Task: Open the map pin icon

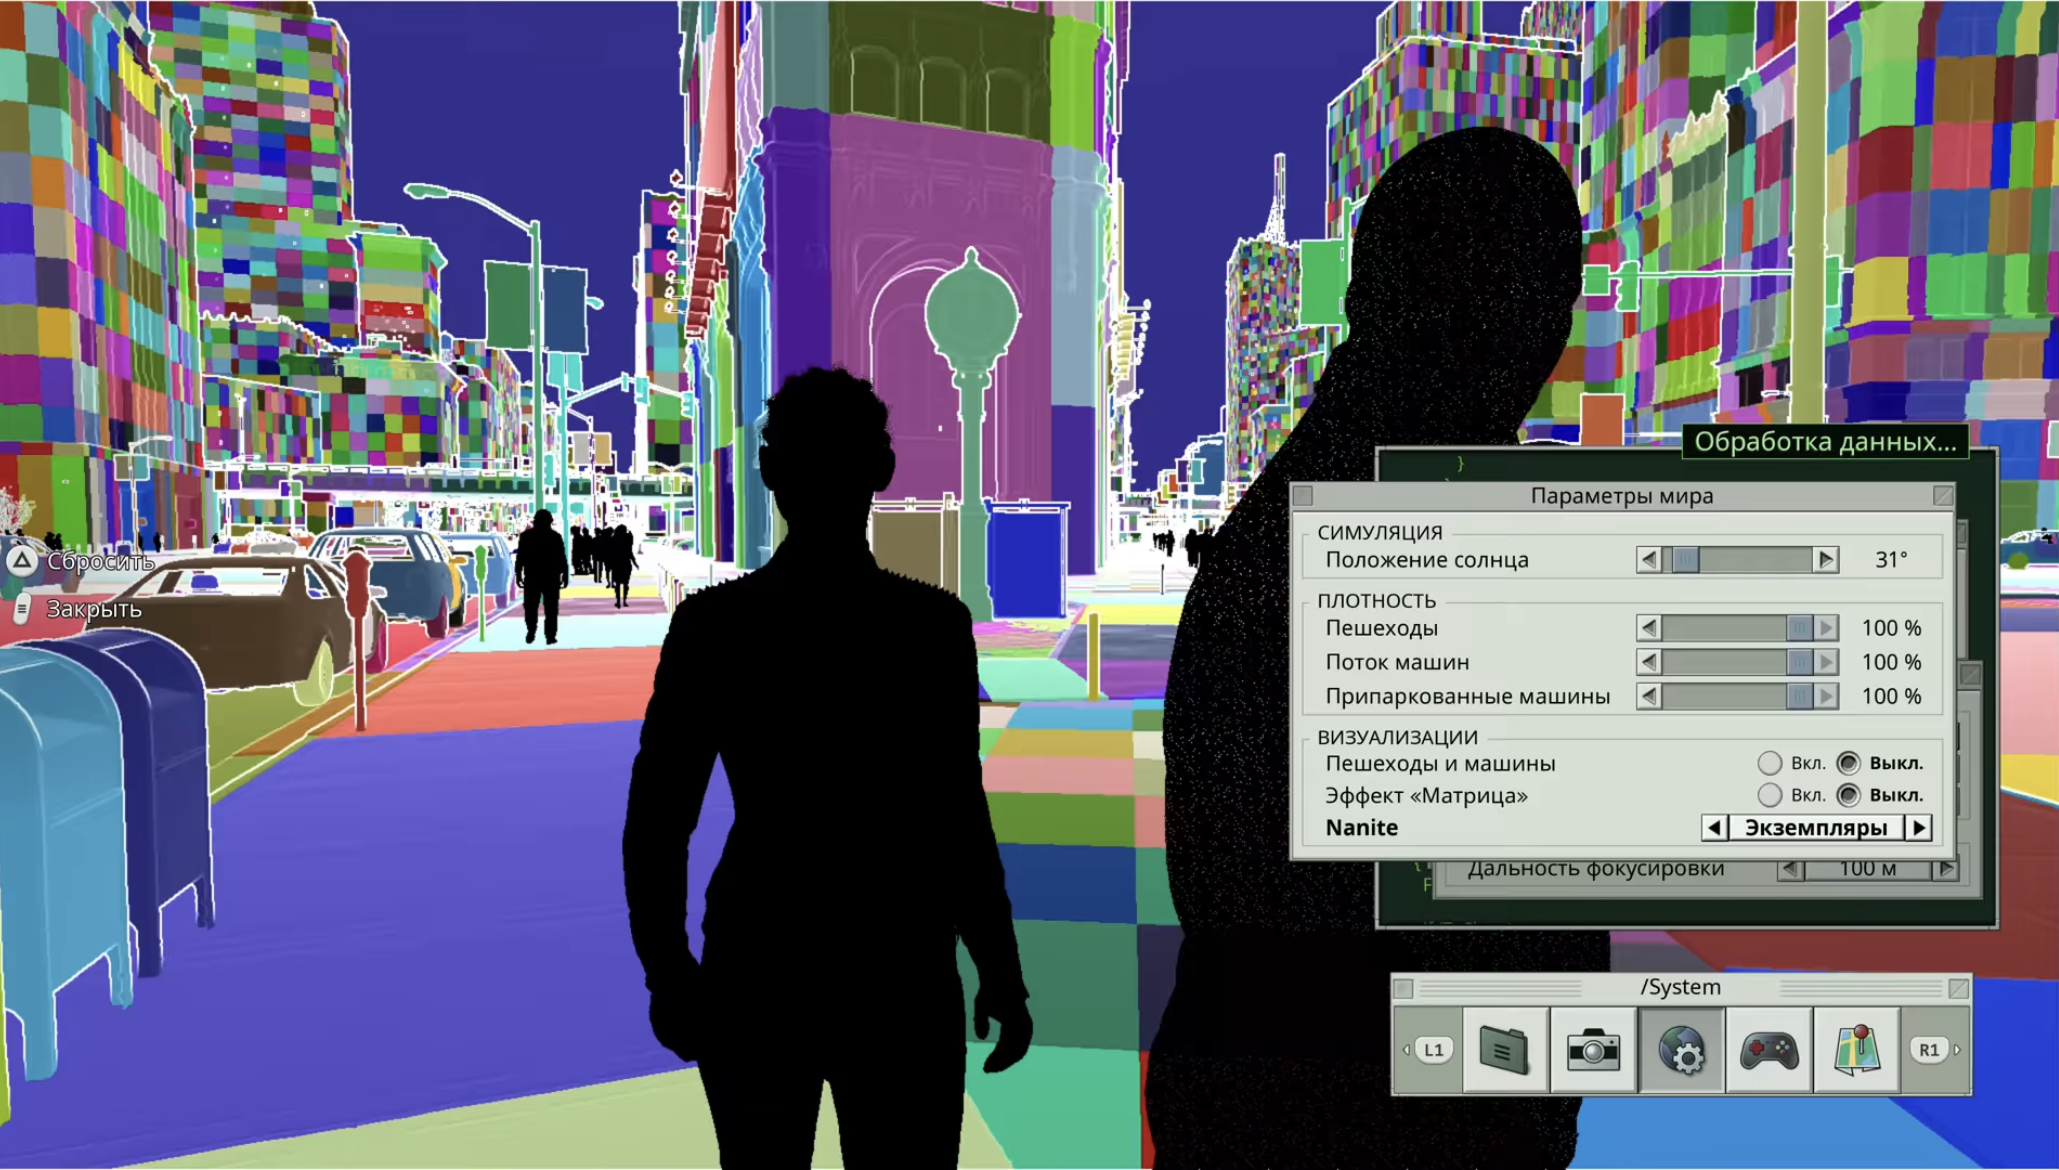Action: [x=1857, y=1050]
